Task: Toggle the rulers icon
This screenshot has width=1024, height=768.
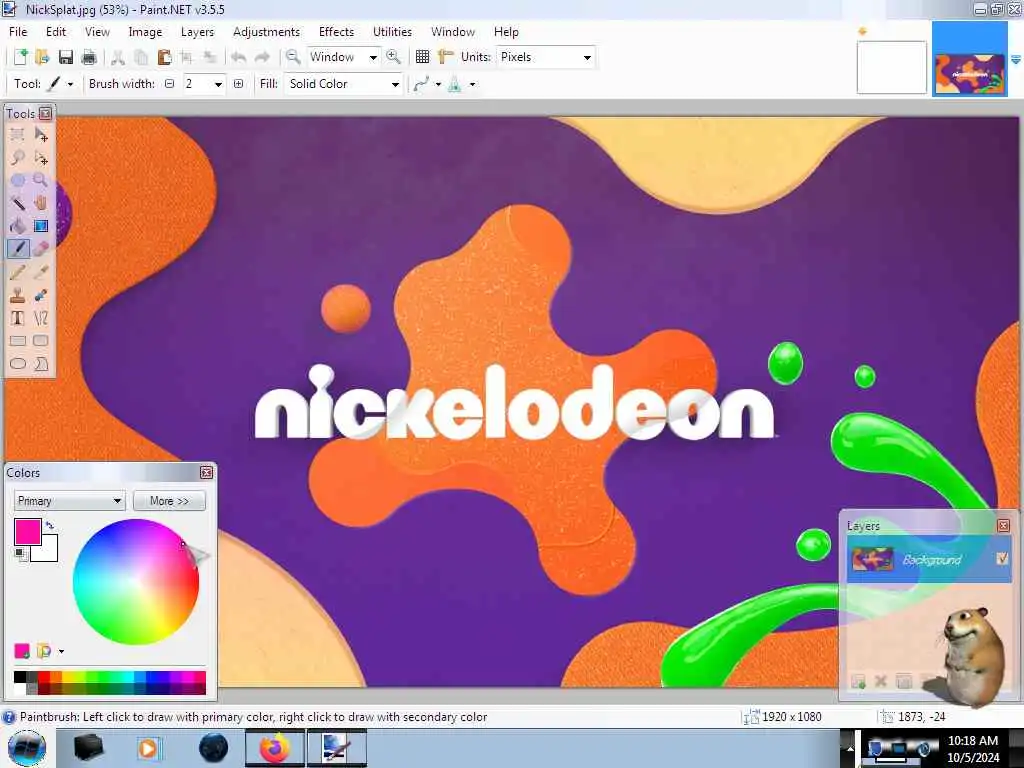Action: point(445,57)
